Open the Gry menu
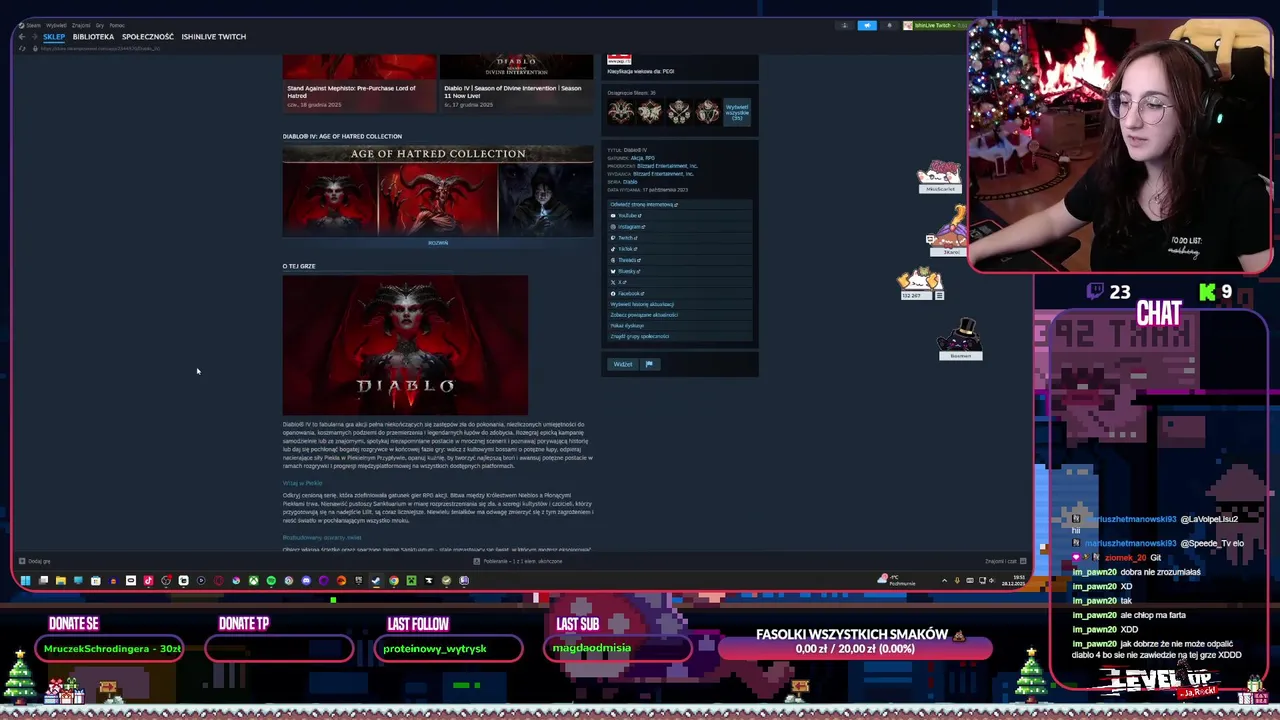 pos(100,25)
